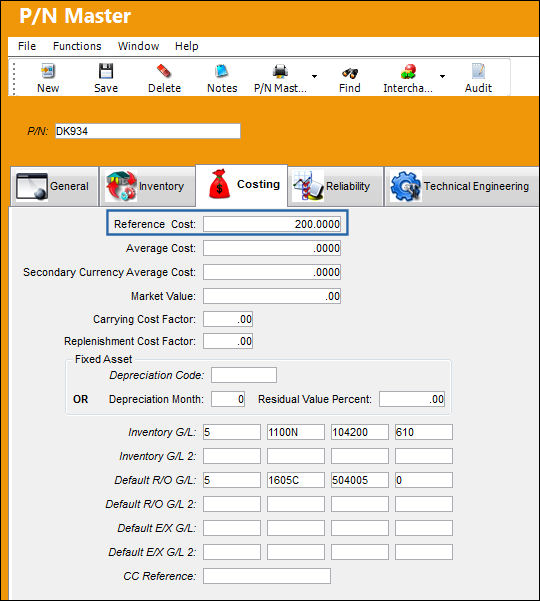
Task: Switch to the Reliability tab
Action: [x=335, y=186]
